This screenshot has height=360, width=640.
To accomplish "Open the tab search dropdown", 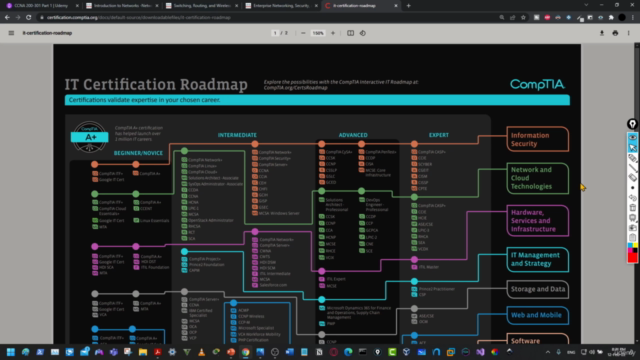I will click(x=586, y=5).
